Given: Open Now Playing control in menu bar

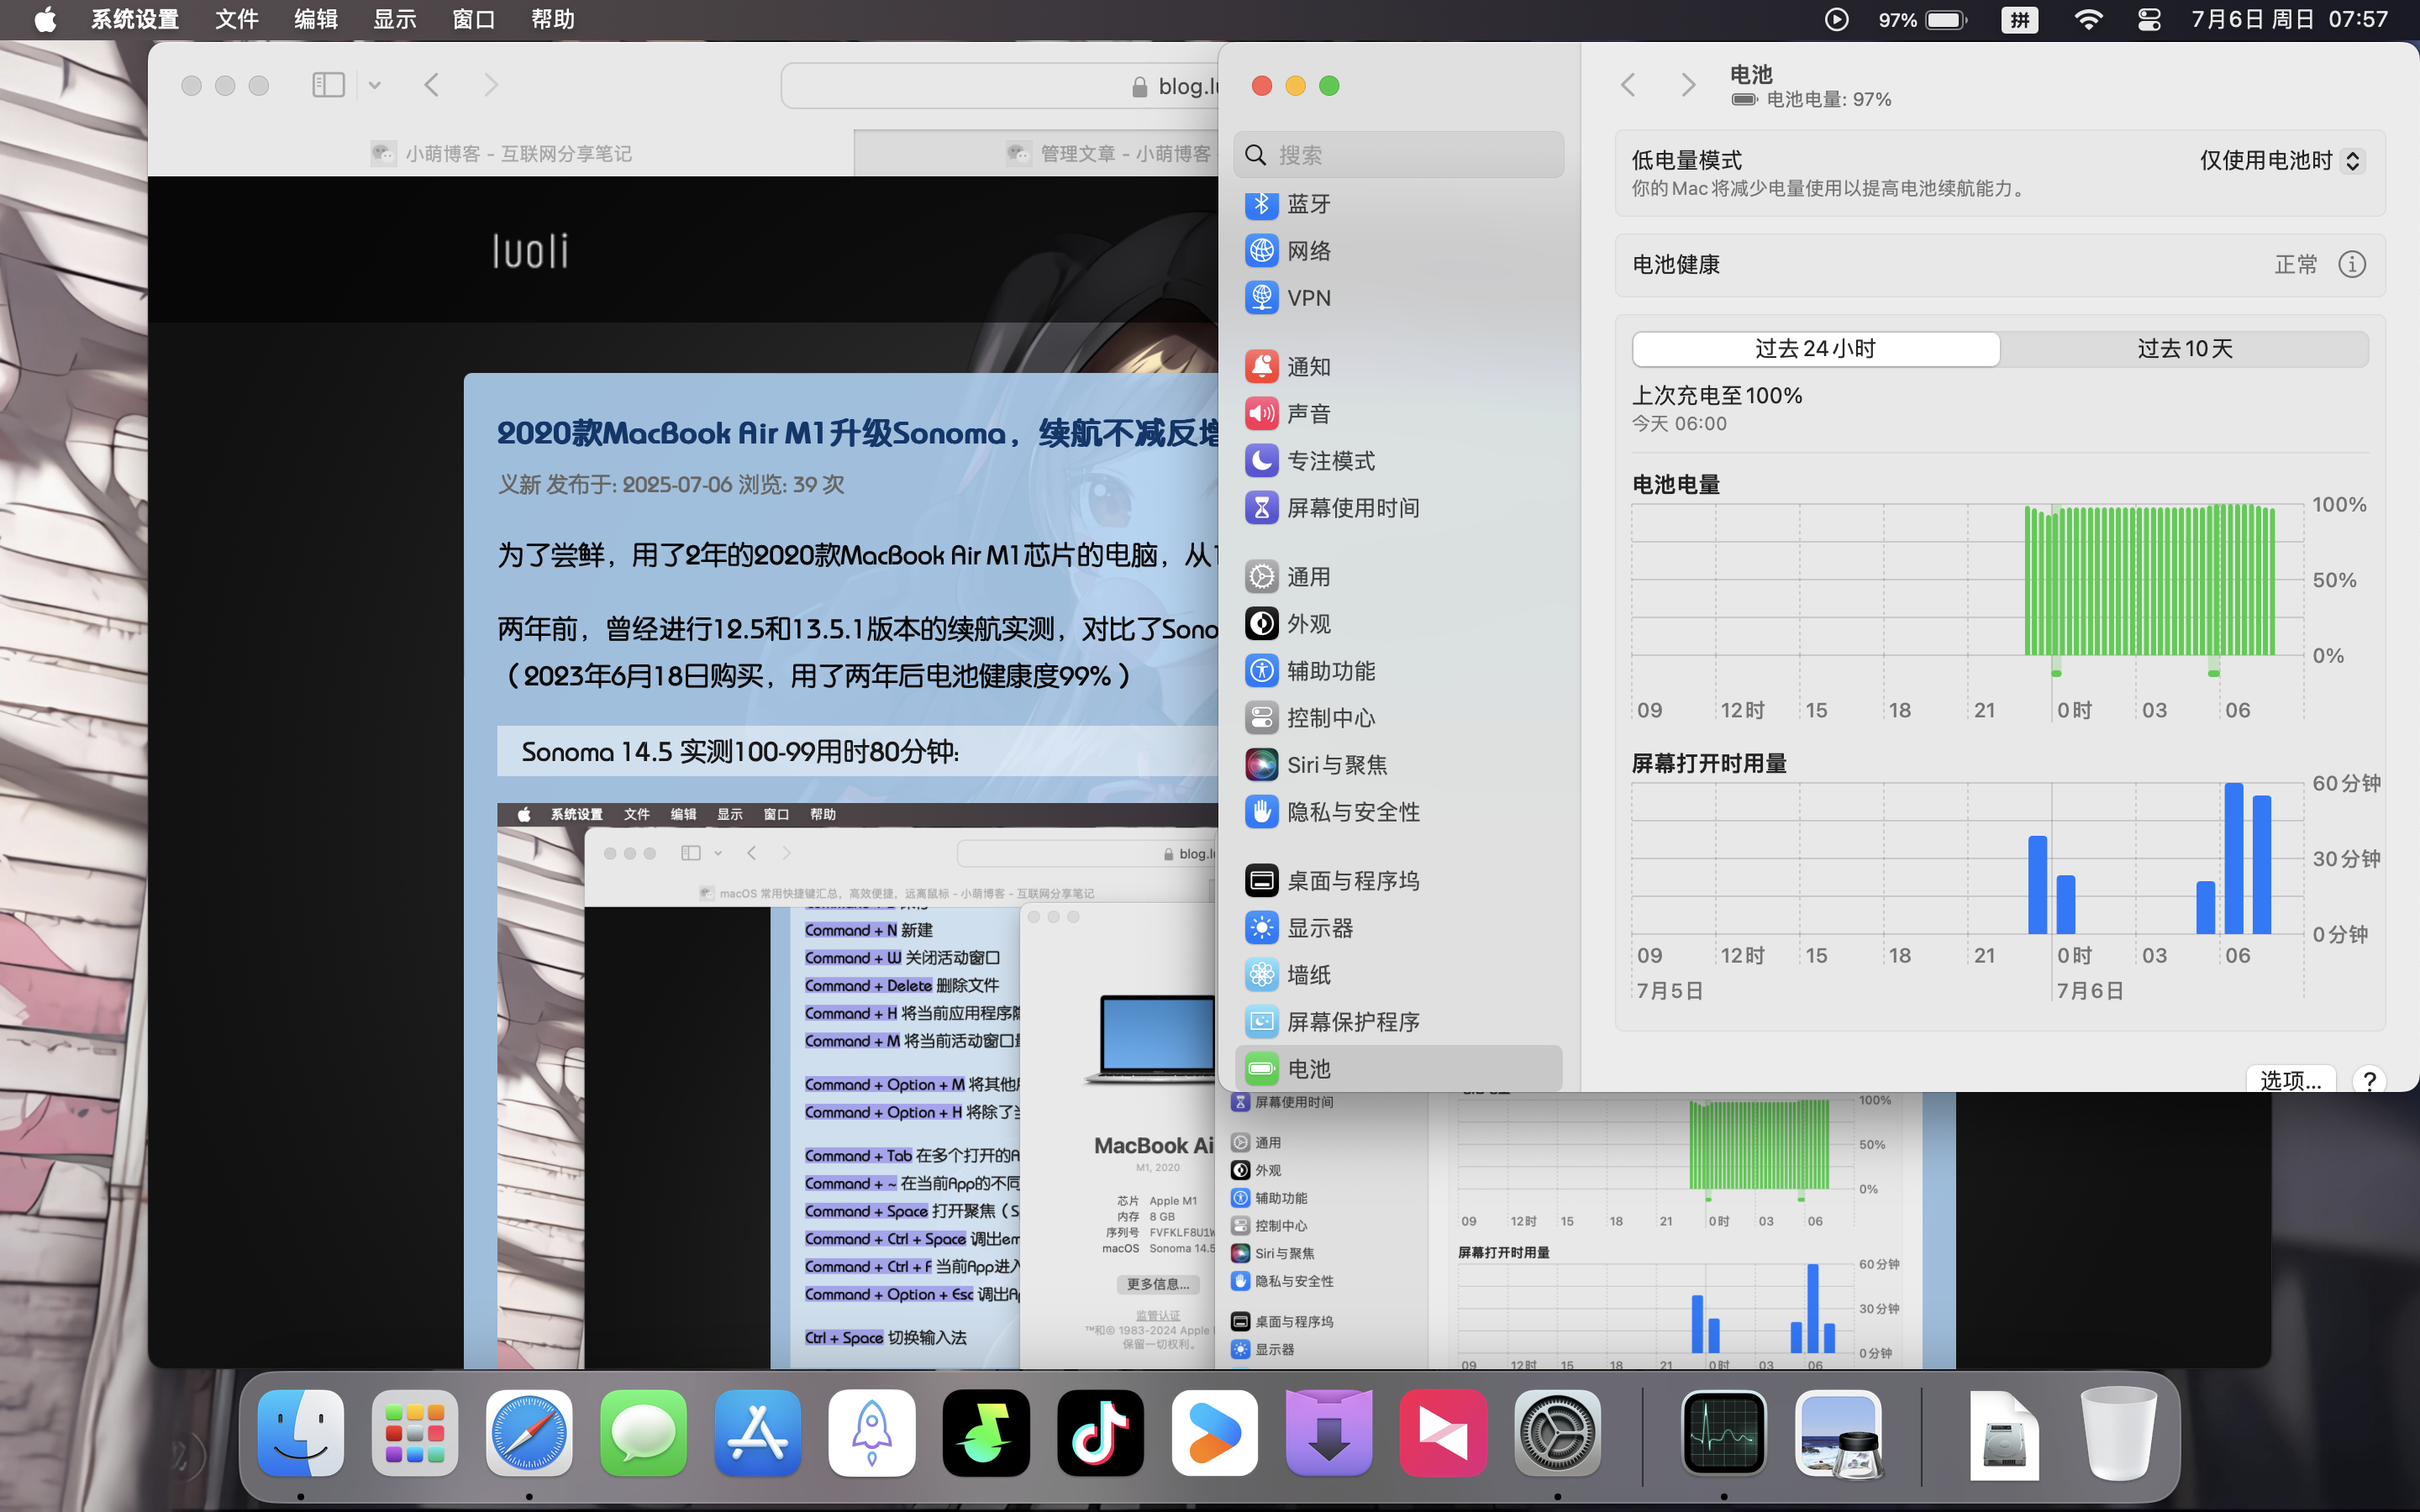Looking at the screenshot, I should [1836, 20].
